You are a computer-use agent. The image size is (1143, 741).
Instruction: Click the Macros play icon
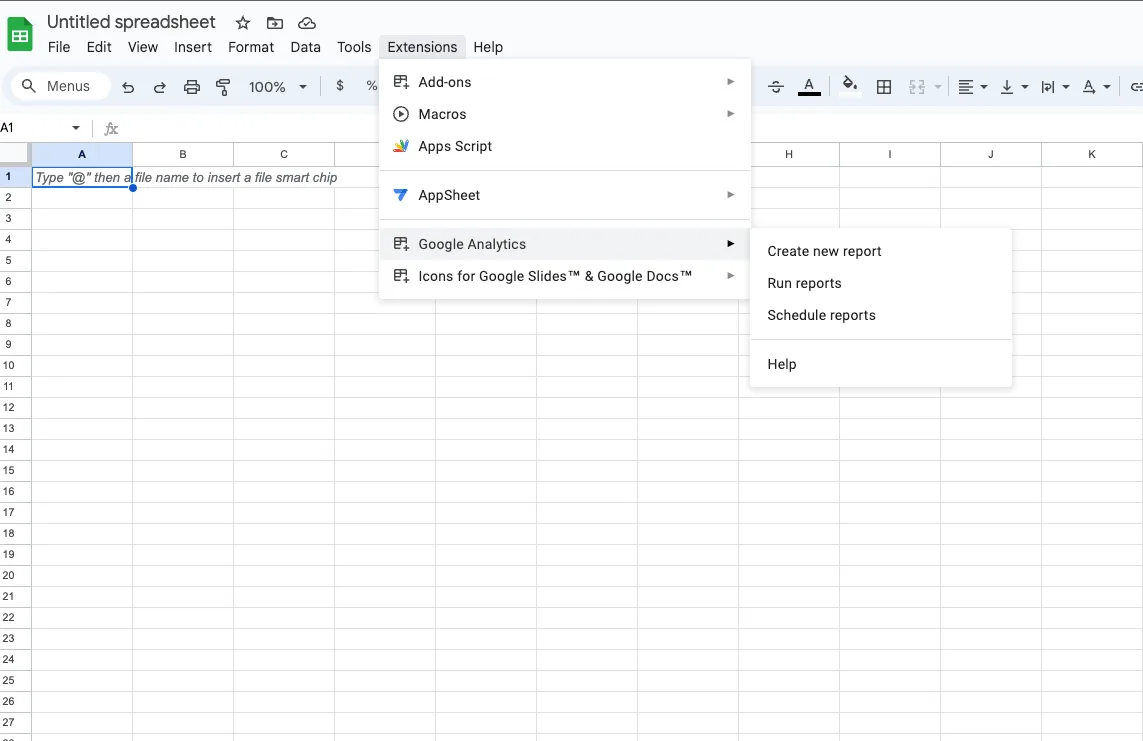pos(401,114)
